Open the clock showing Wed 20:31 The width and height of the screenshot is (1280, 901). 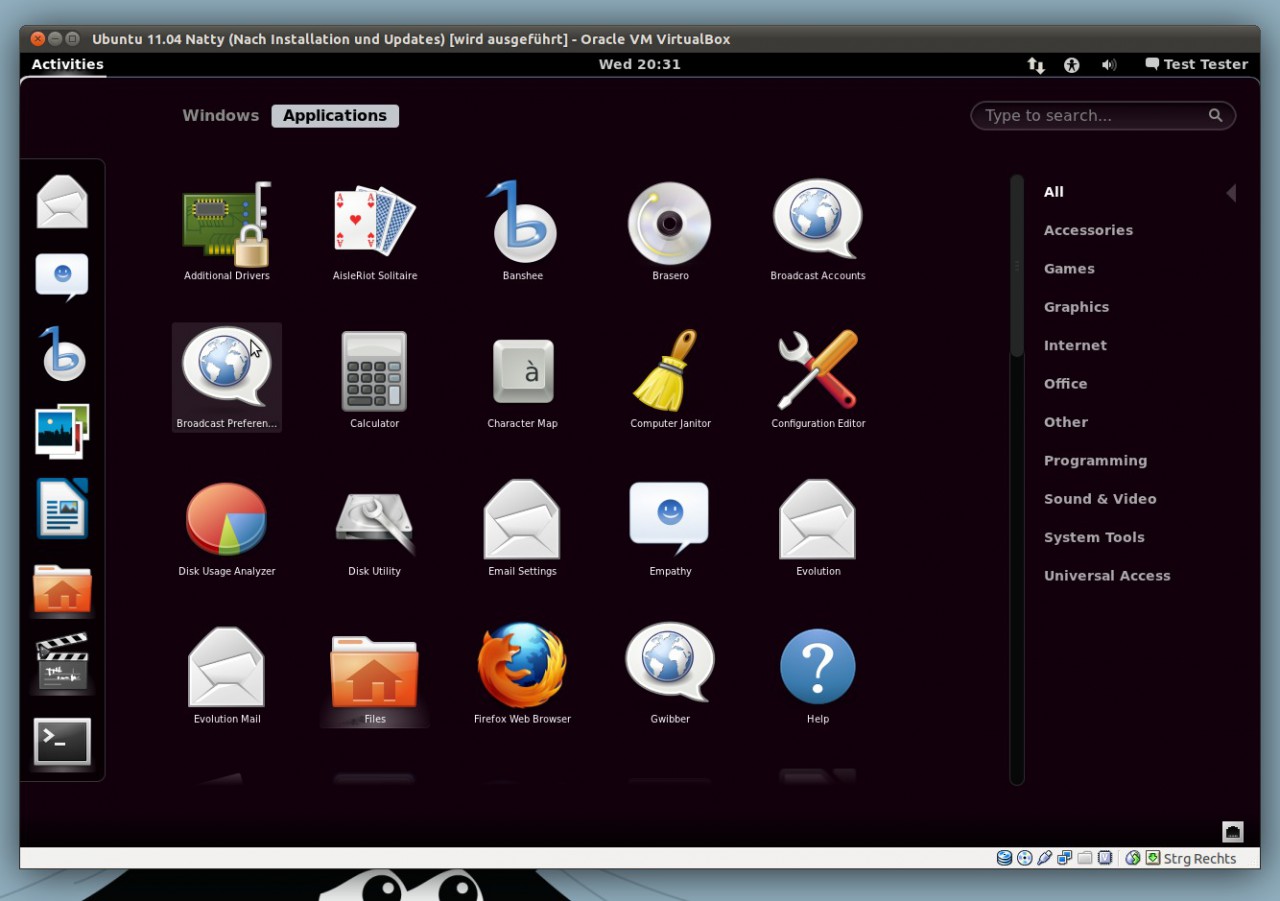[640, 64]
